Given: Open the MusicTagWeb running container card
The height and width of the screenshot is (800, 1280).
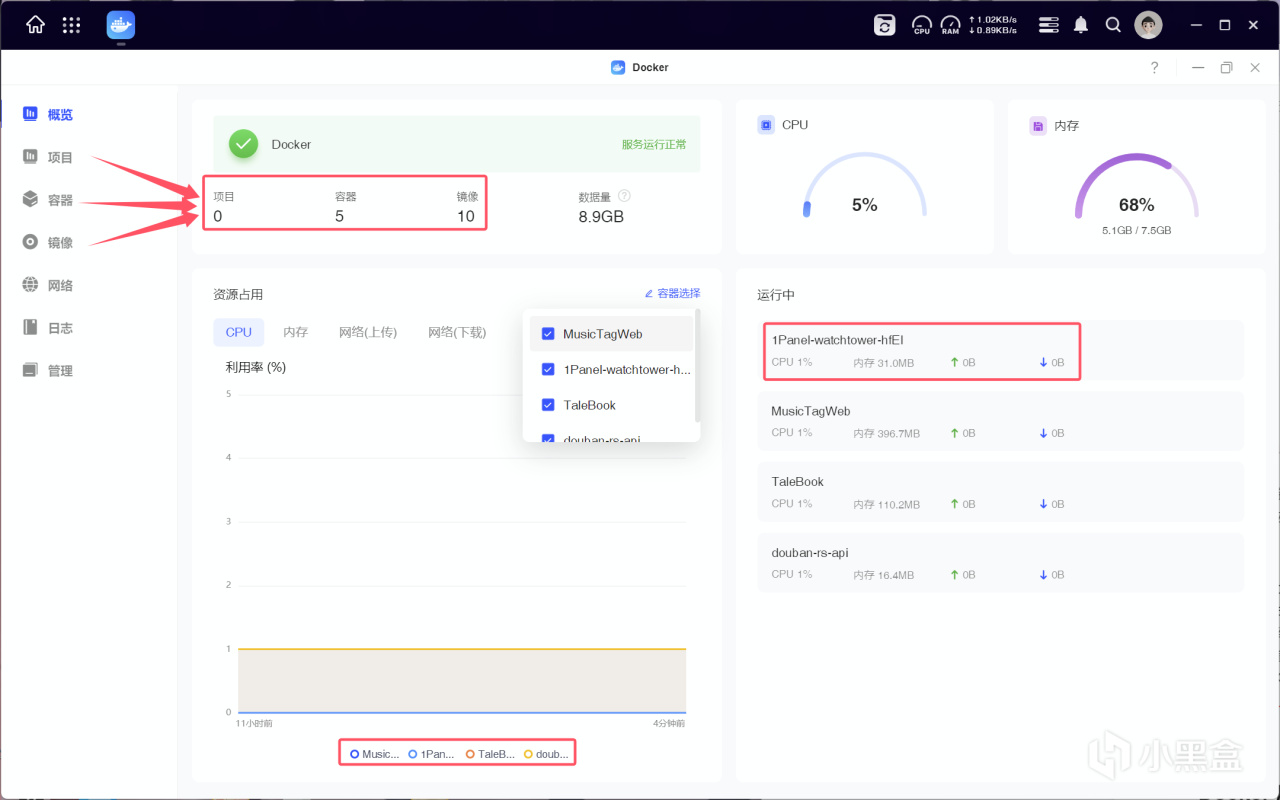Looking at the screenshot, I should point(1000,421).
